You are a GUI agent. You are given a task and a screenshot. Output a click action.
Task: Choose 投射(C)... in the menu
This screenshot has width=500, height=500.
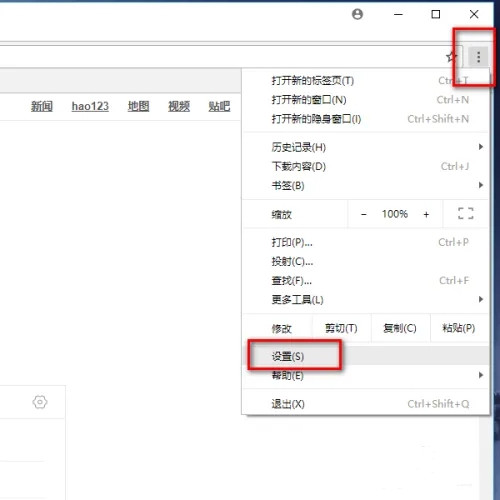[366, 261]
